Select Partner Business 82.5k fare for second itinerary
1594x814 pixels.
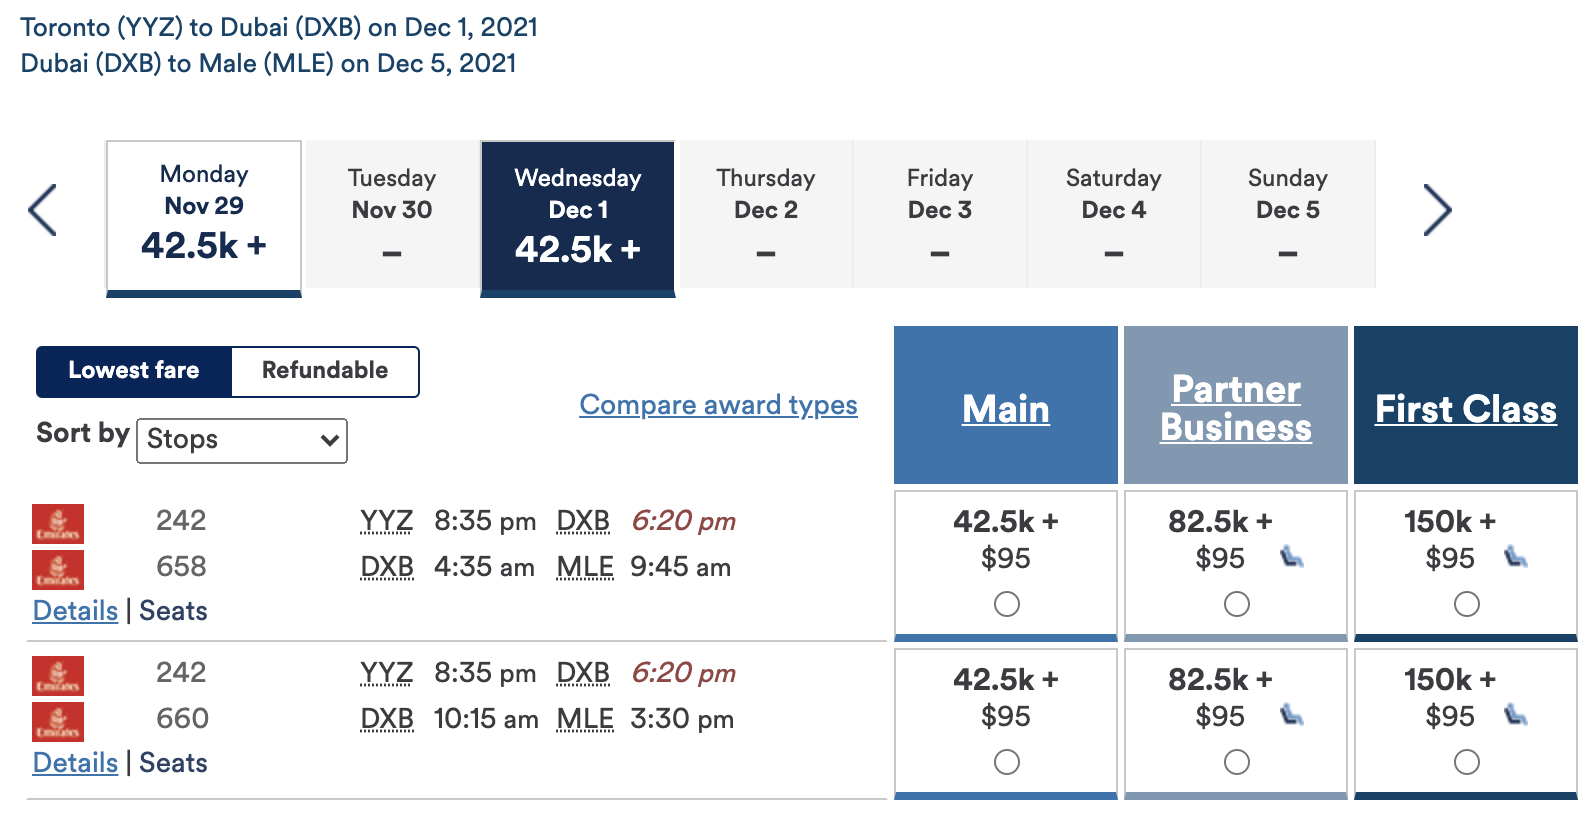(1237, 762)
